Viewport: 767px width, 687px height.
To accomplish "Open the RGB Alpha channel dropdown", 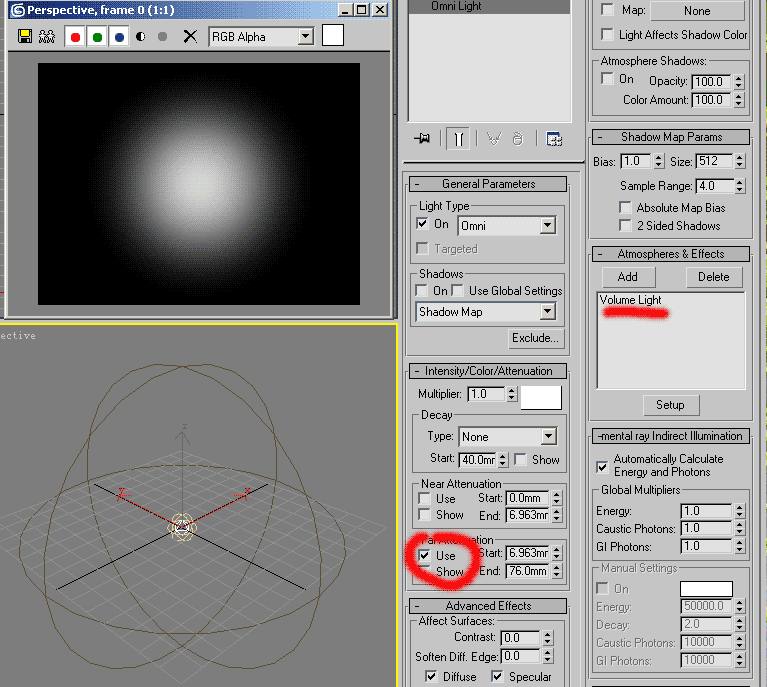I will [x=306, y=37].
